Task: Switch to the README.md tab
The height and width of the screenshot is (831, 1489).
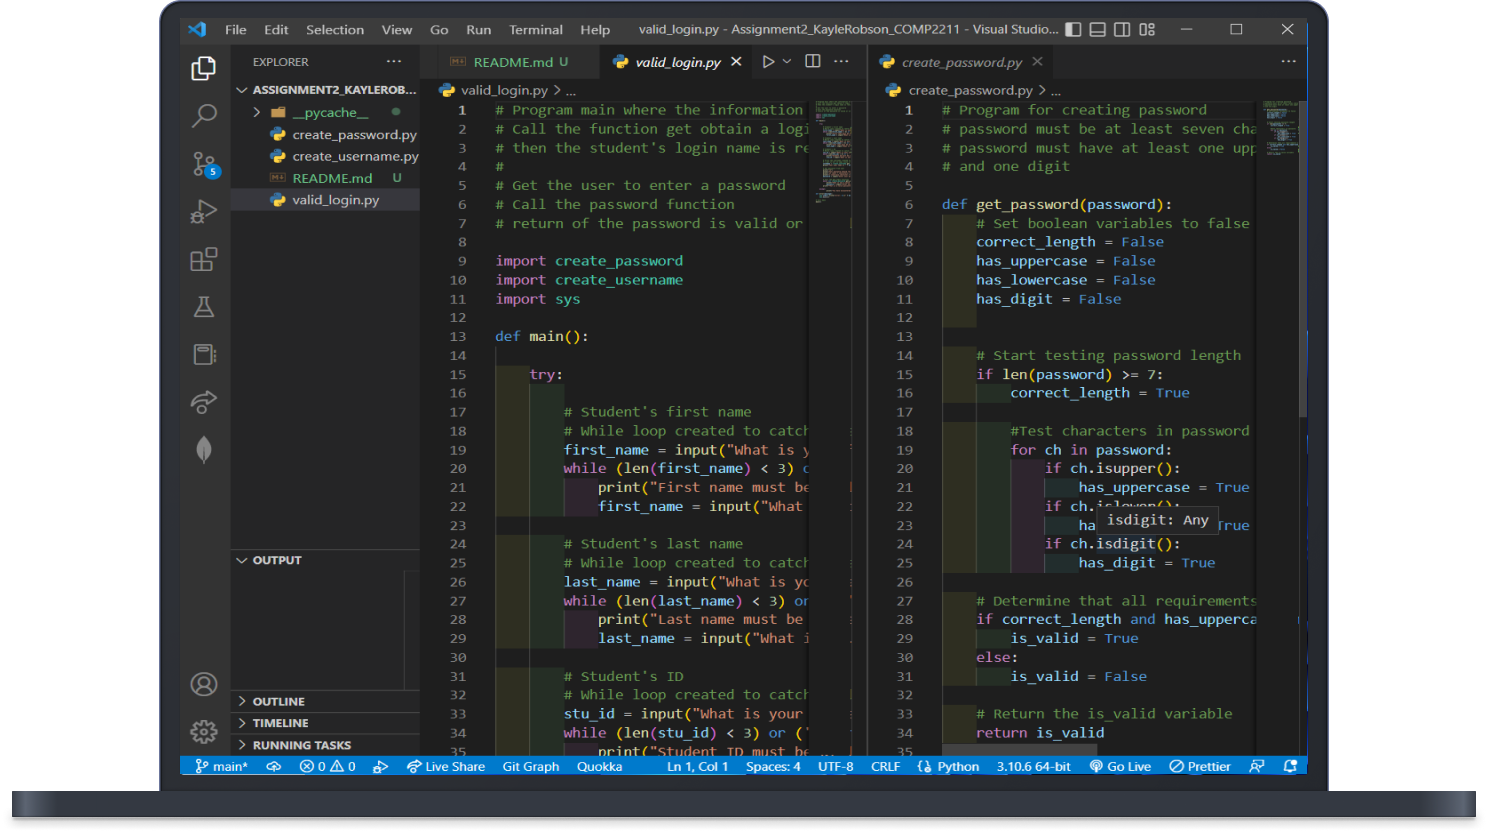Action: [512, 62]
